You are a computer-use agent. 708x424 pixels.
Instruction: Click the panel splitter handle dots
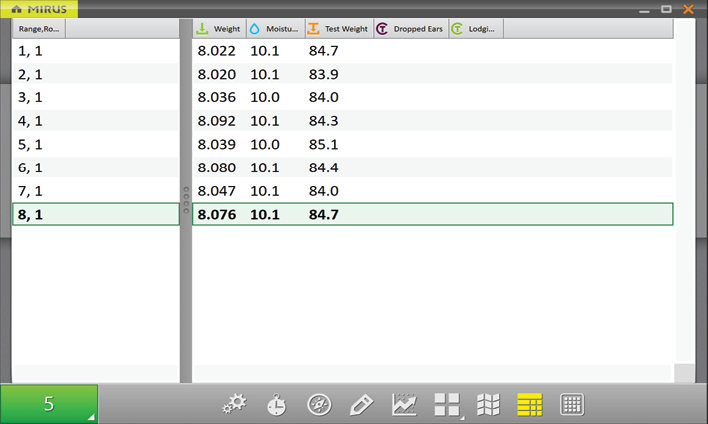pos(185,200)
